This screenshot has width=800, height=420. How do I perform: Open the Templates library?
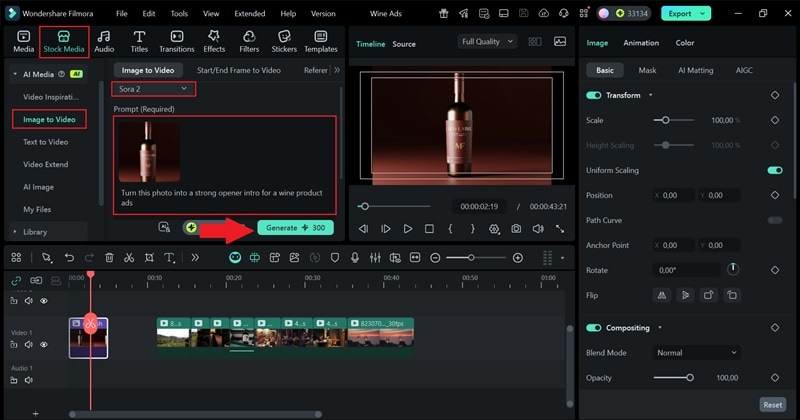click(x=320, y=41)
